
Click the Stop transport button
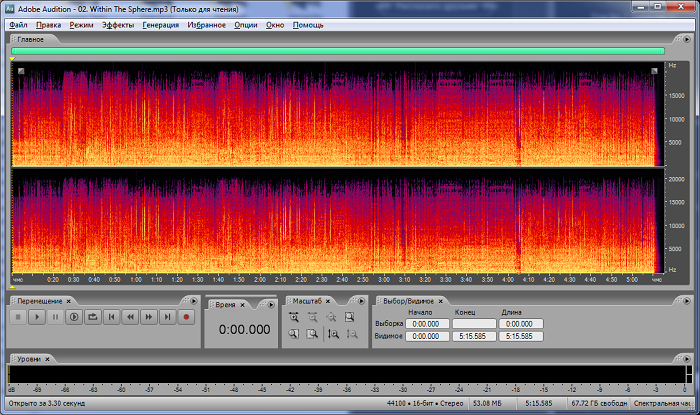tap(17, 317)
